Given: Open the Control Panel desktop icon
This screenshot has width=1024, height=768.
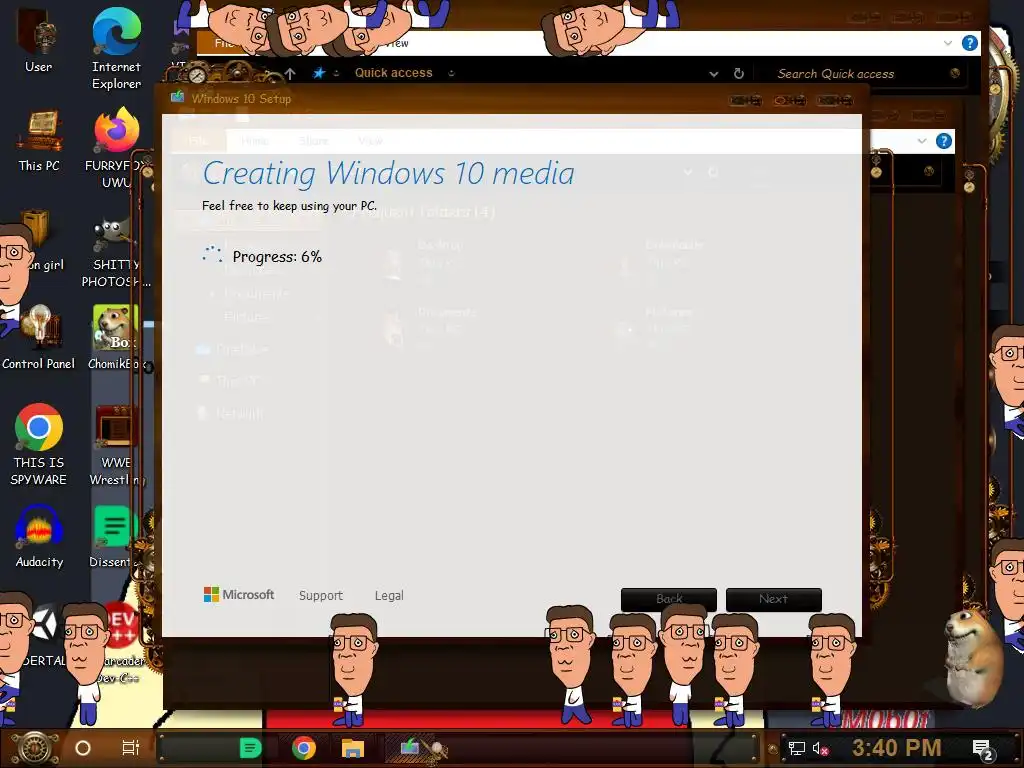Looking at the screenshot, I should [39, 338].
